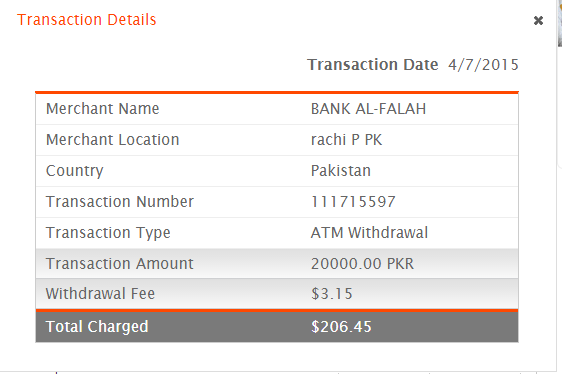Select the rachi P PK location value

coord(347,139)
